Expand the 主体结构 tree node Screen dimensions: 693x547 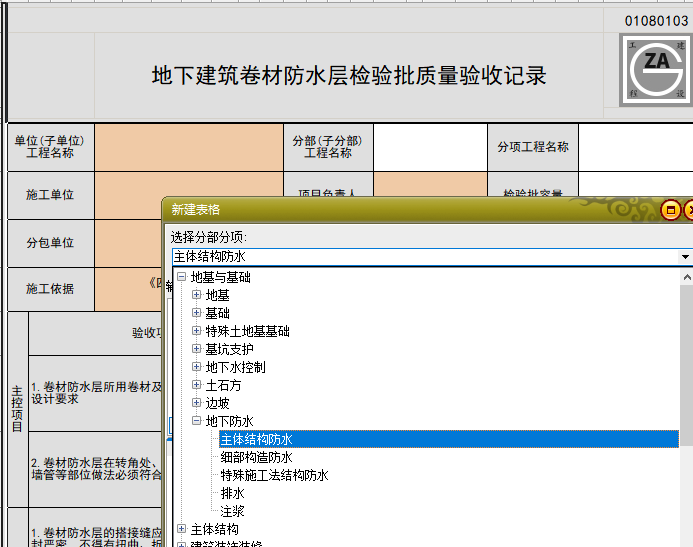coord(181,529)
